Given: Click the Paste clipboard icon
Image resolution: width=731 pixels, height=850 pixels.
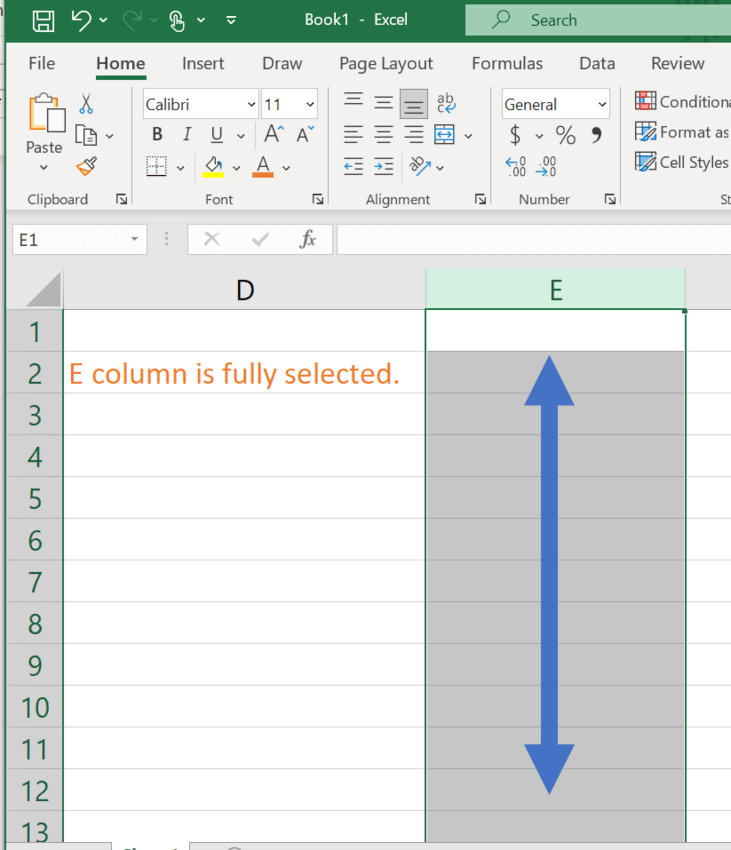Looking at the screenshot, I should click(x=47, y=113).
